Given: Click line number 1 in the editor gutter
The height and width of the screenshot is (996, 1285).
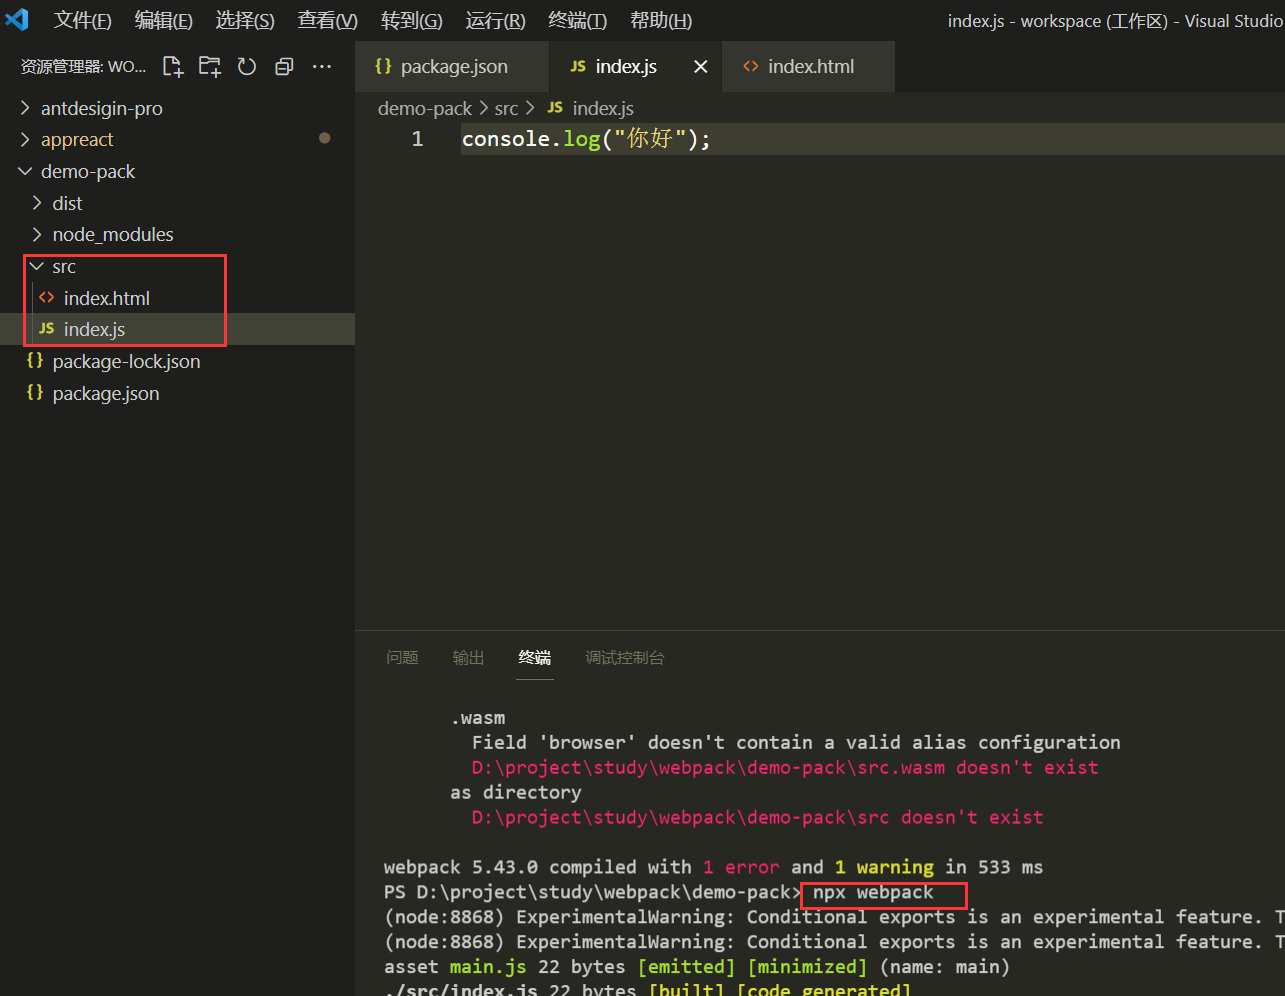Looking at the screenshot, I should (x=417, y=139).
